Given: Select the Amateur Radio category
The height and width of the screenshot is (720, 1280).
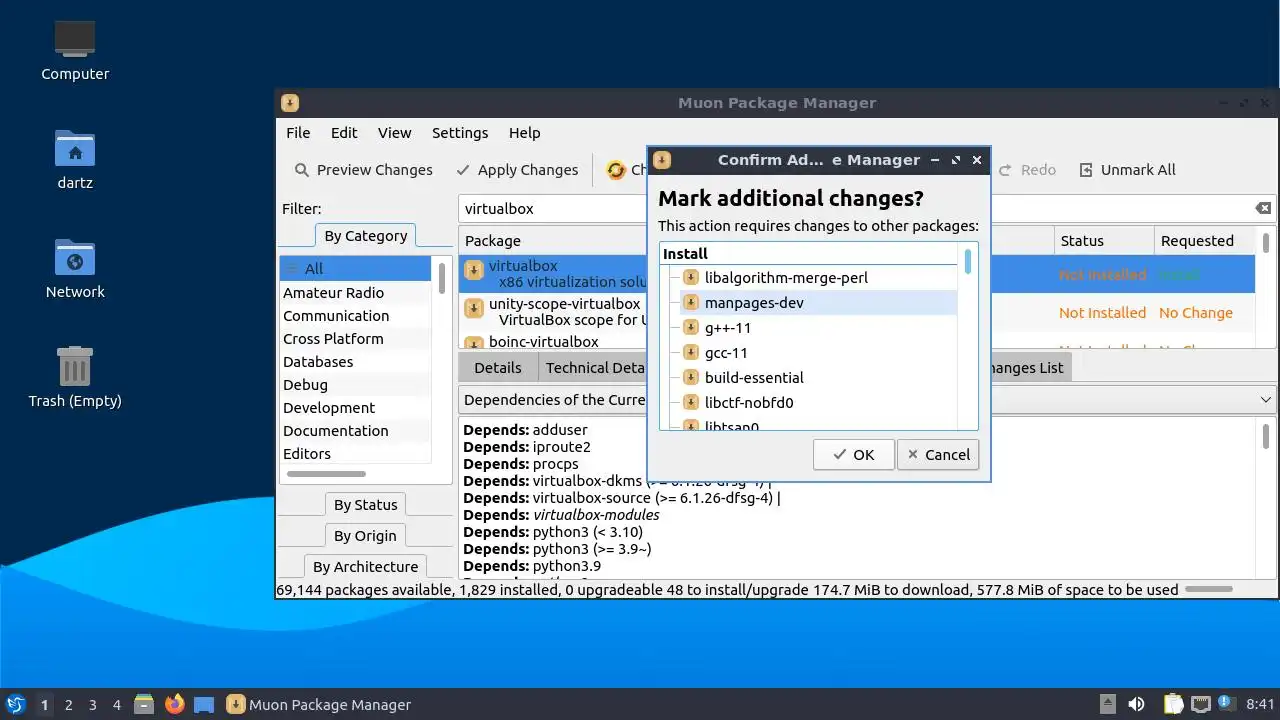Looking at the screenshot, I should coord(355,293).
